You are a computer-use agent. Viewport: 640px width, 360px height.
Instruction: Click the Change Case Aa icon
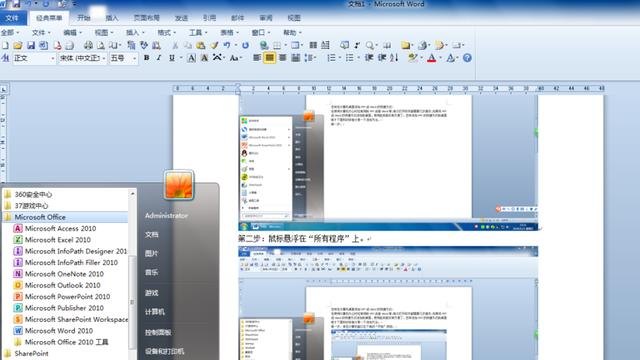click(x=234, y=58)
